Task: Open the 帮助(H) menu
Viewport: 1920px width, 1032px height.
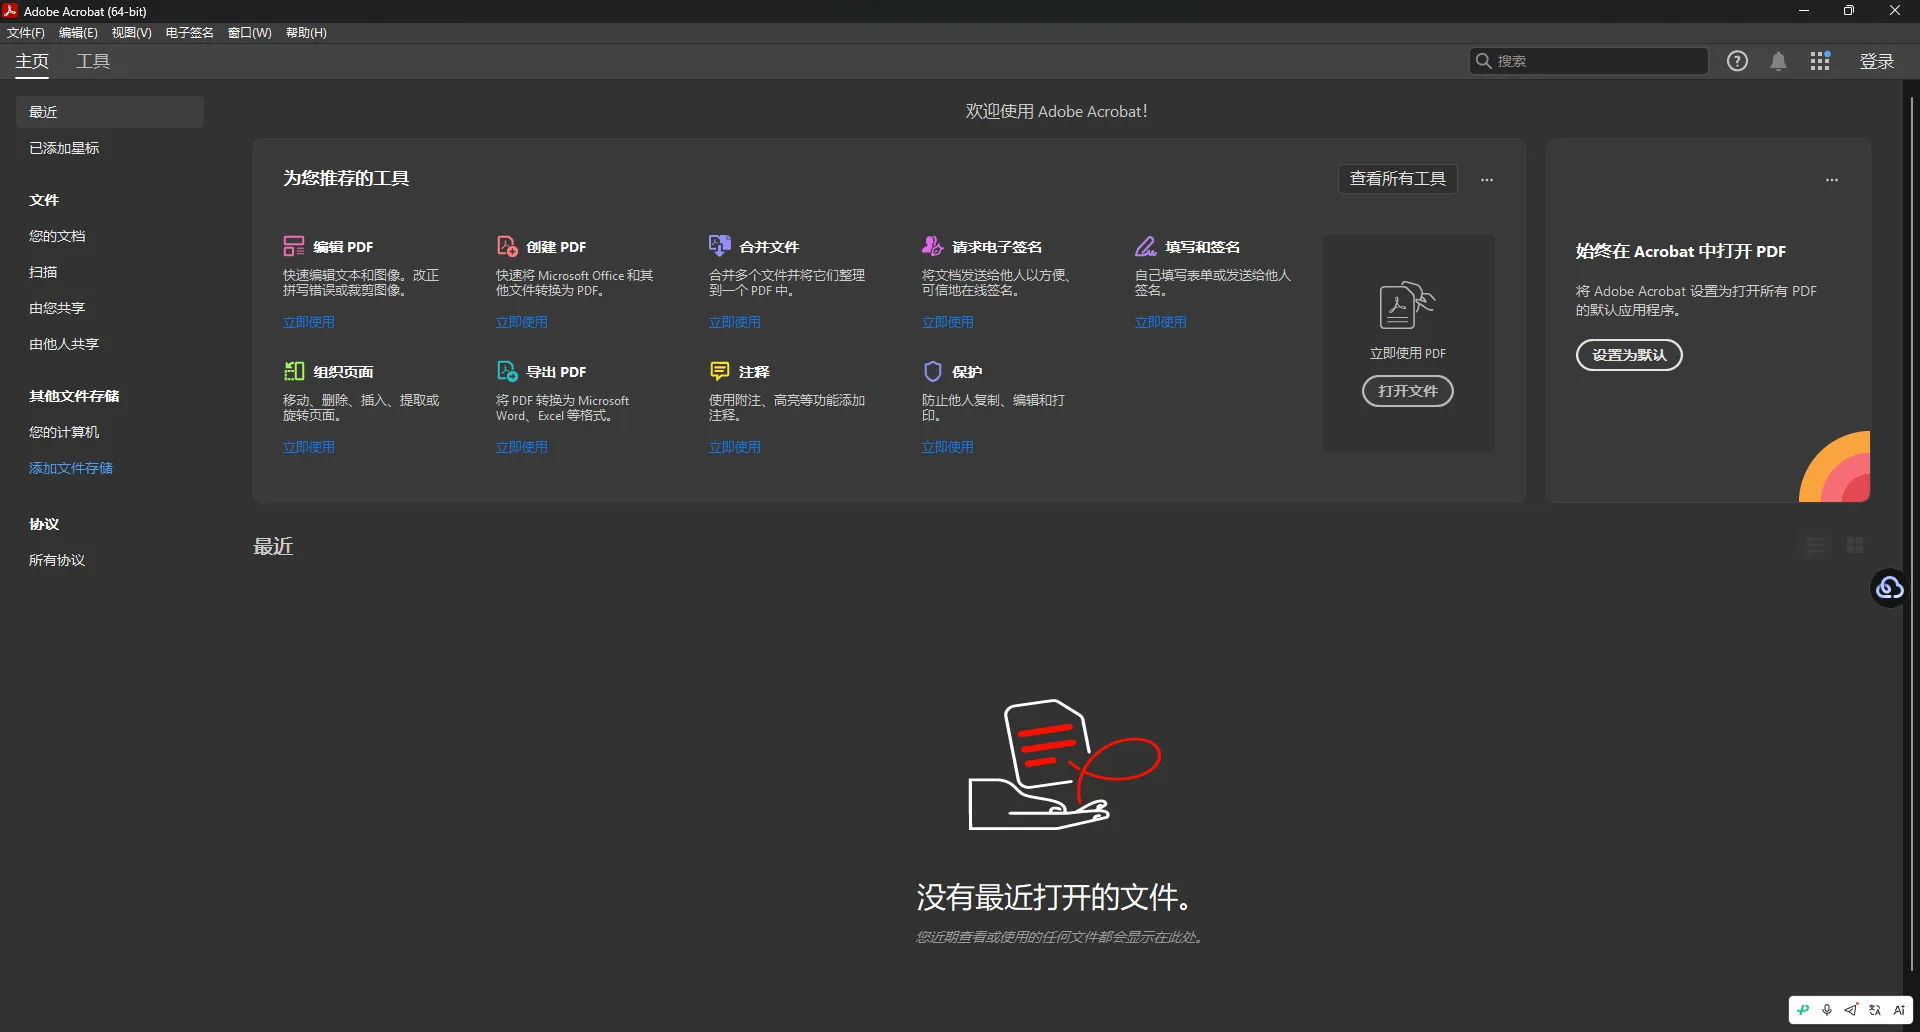Action: point(306,33)
